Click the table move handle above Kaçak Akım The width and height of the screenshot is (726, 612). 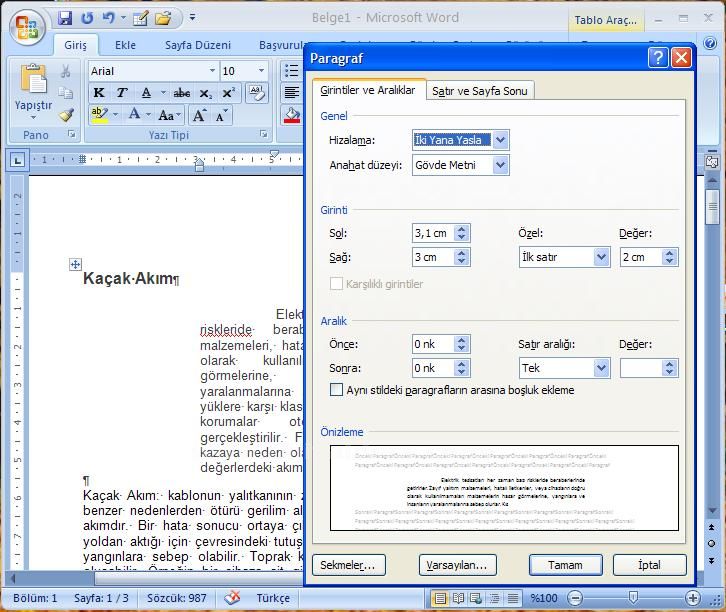point(75,264)
